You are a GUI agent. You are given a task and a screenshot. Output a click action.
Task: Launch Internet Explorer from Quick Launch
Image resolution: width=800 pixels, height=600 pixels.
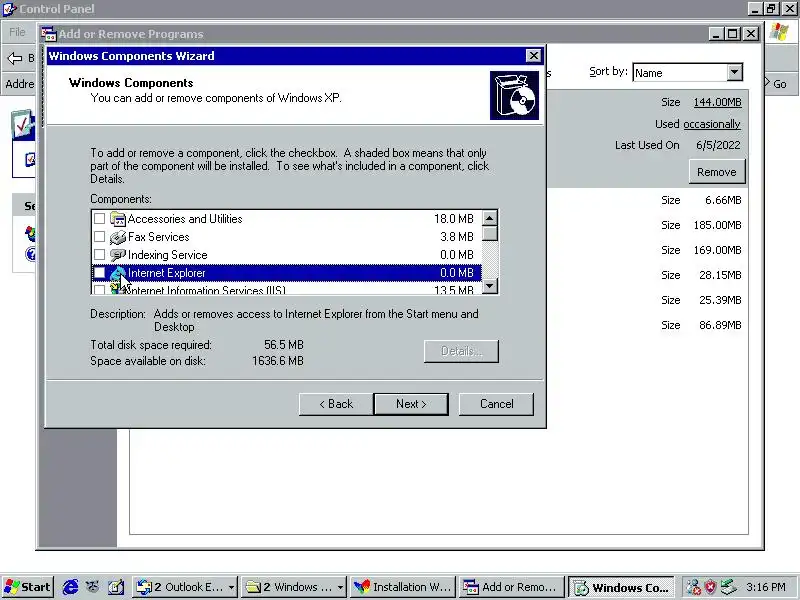click(x=70, y=587)
